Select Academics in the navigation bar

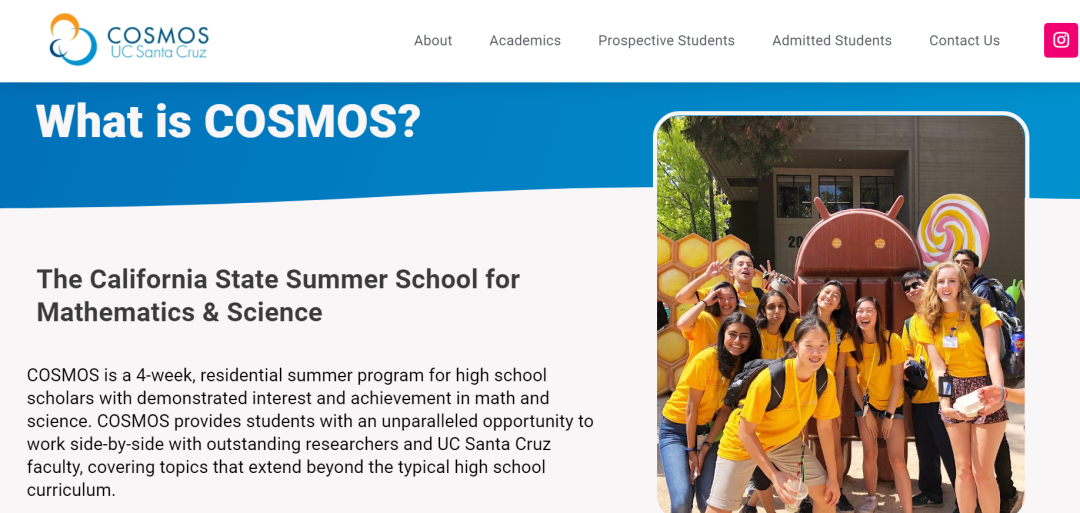tap(525, 41)
